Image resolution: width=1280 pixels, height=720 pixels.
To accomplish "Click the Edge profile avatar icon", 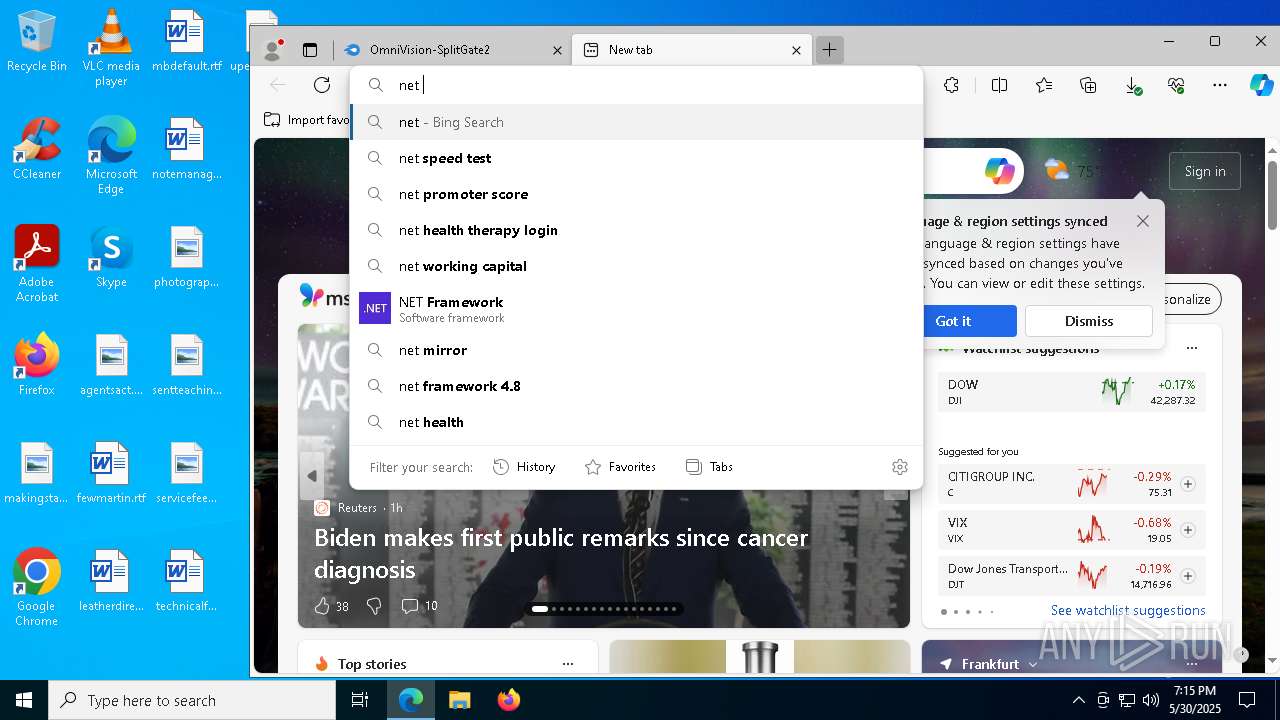I will 271,49.
